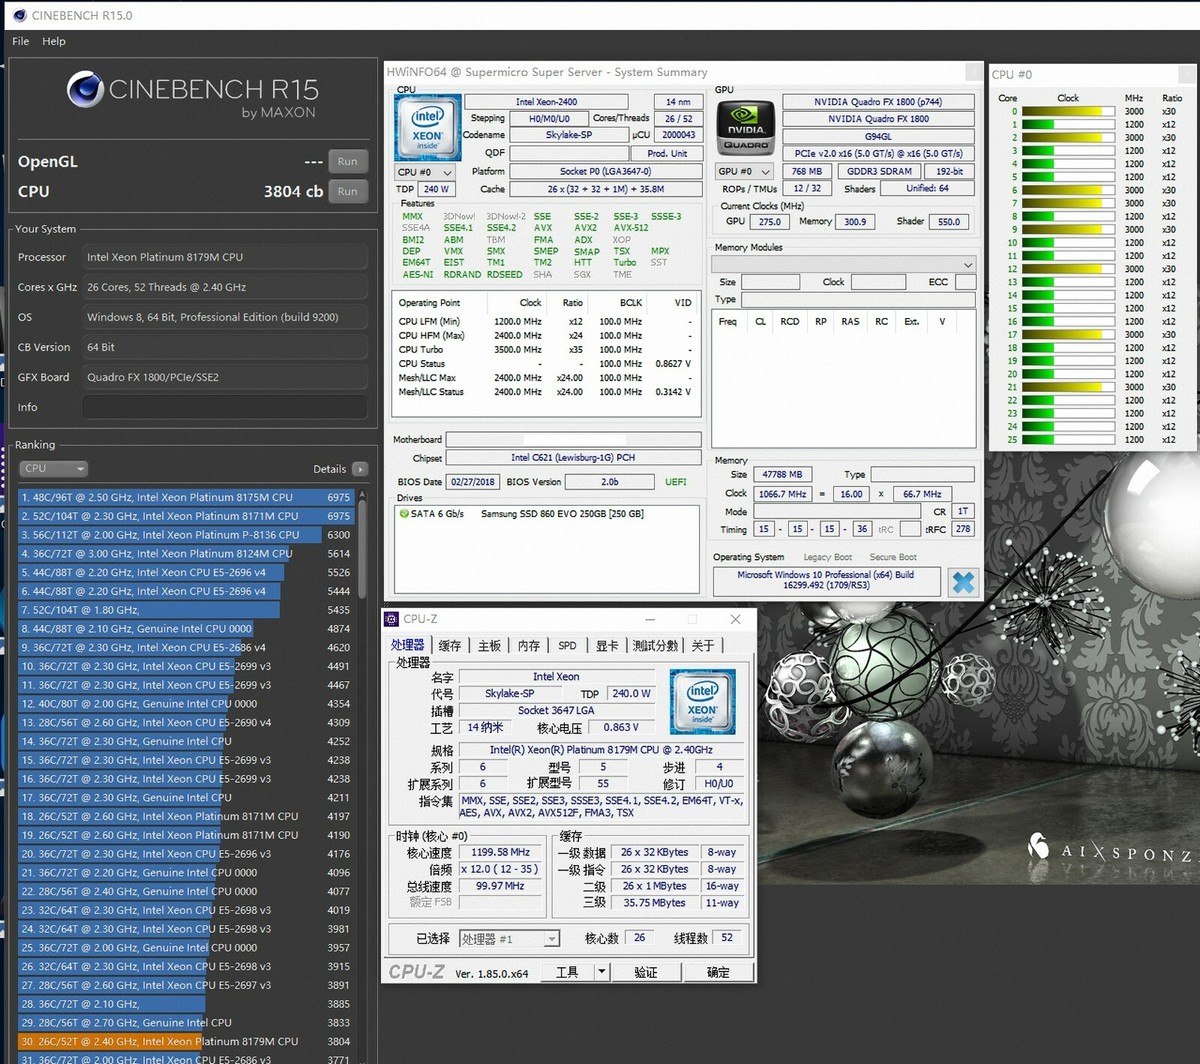The image size is (1200, 1064).
Task: Switch to the 主板 tab in CPU-Z
Action: point(489,646)
